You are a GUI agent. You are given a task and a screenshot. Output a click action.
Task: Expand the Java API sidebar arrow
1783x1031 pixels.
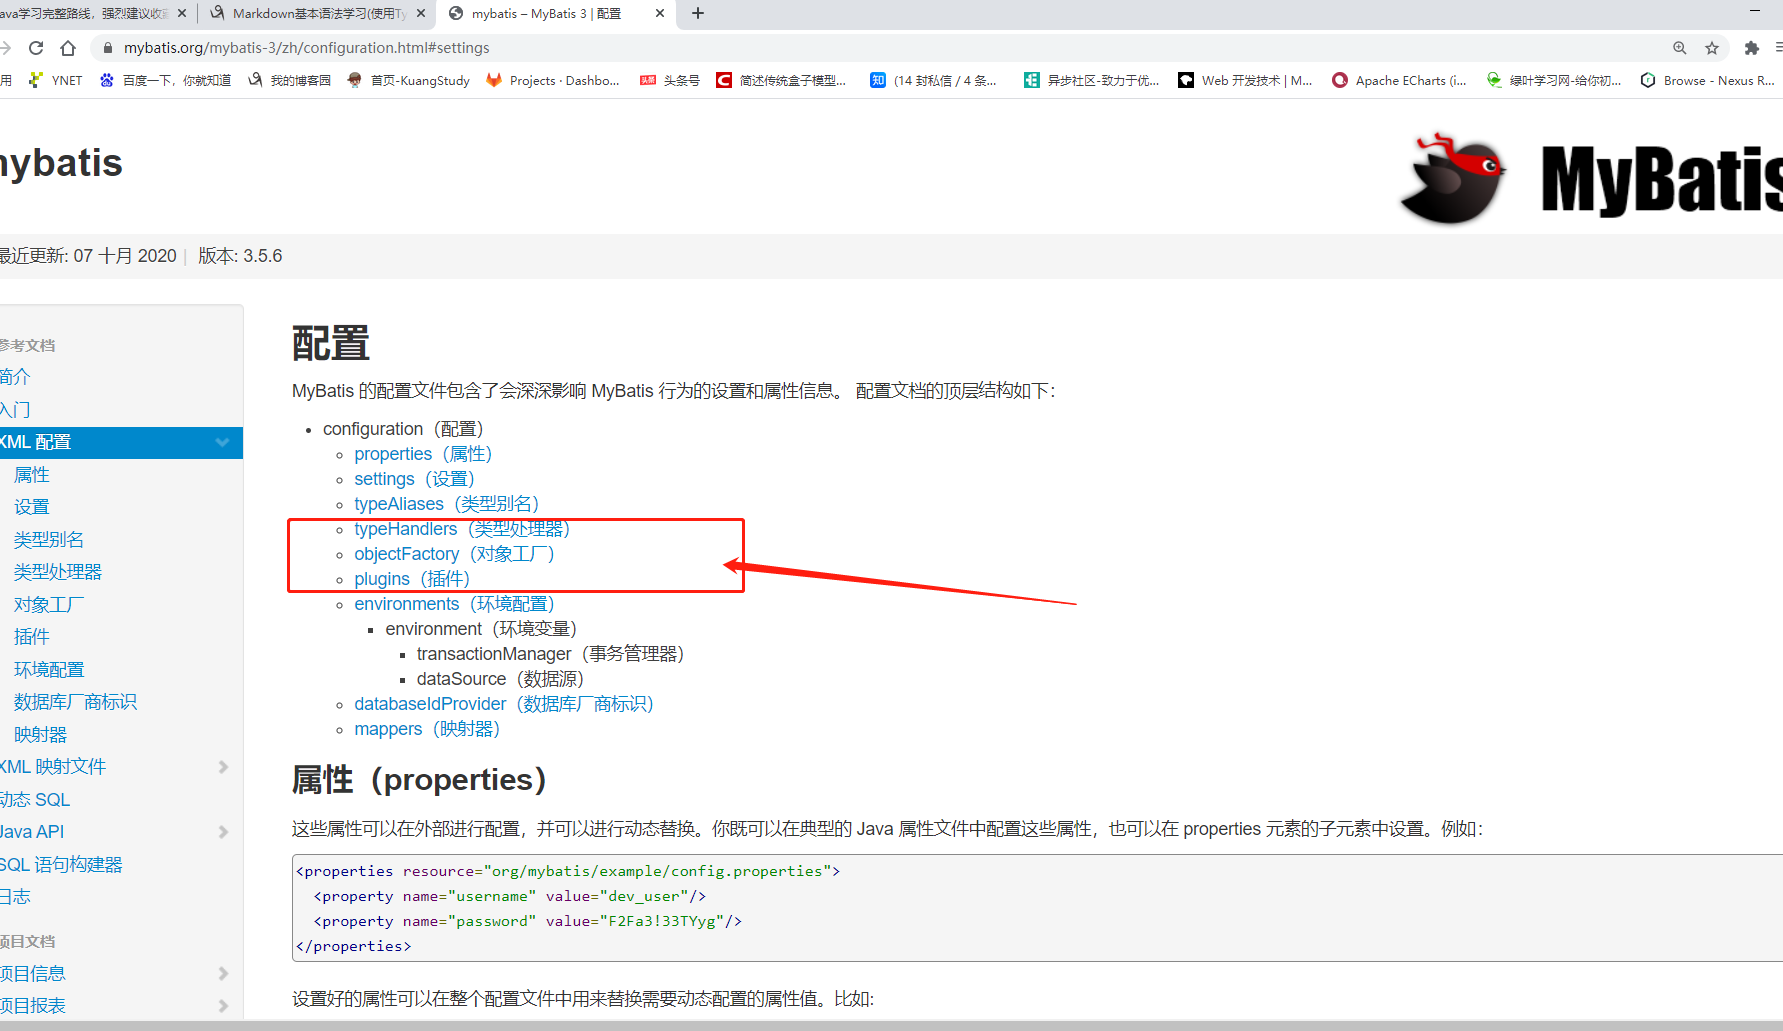[223, 832]
